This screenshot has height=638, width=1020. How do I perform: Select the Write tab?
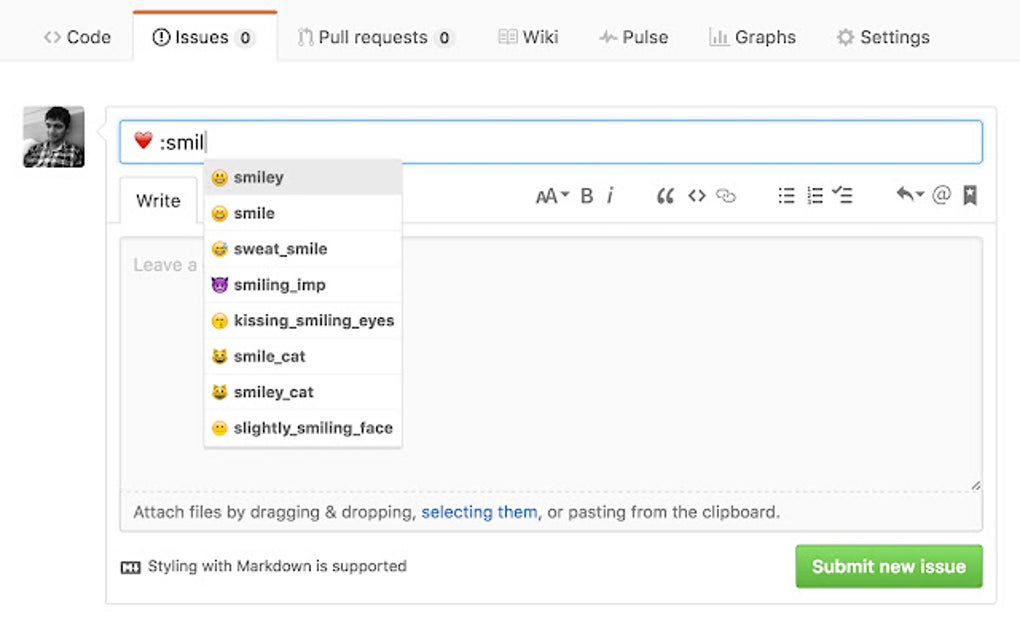point(157,200)
